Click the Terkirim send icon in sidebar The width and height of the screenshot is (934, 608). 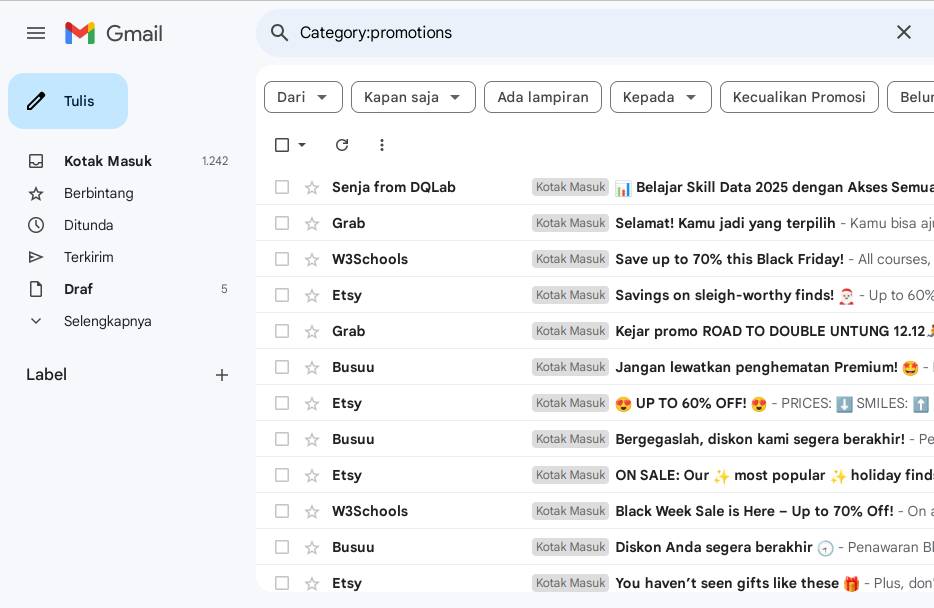[x=36, y=257]
